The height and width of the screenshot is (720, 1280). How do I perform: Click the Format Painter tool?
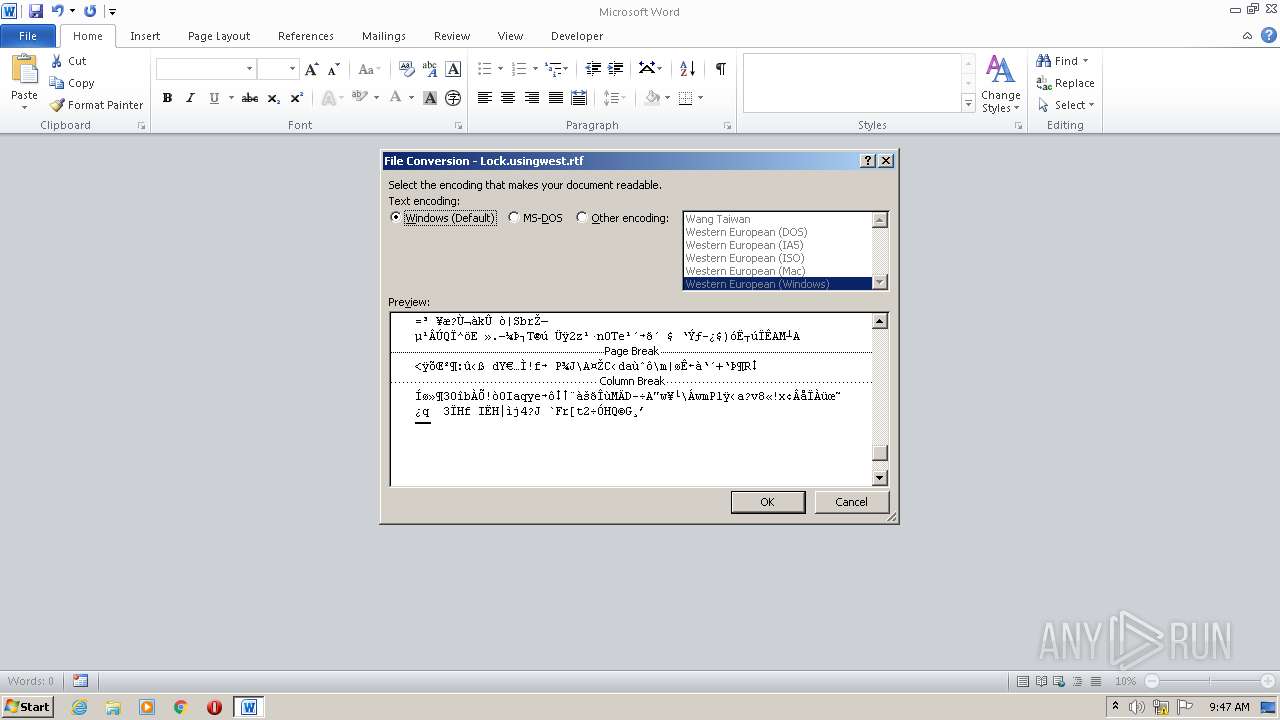pyautogui.click(x=97, y=105)
